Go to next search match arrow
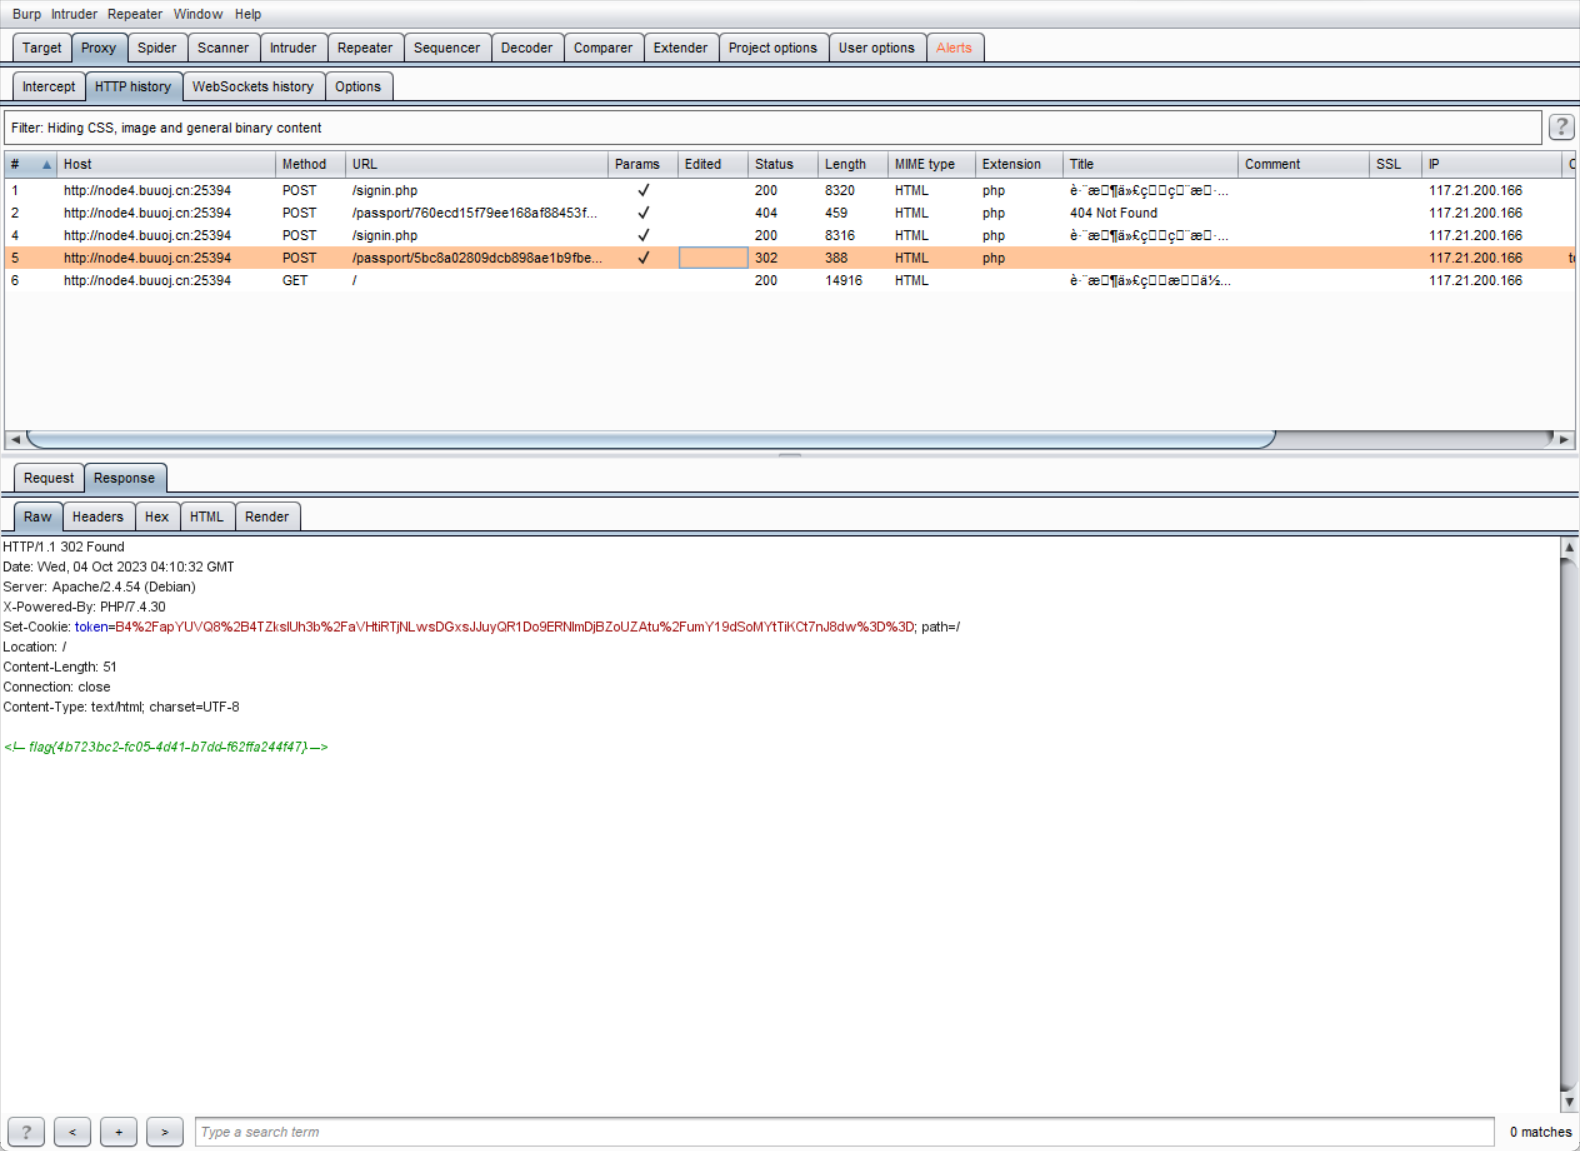Viewport: 1580px width, 1151px height. point(165,1132)
